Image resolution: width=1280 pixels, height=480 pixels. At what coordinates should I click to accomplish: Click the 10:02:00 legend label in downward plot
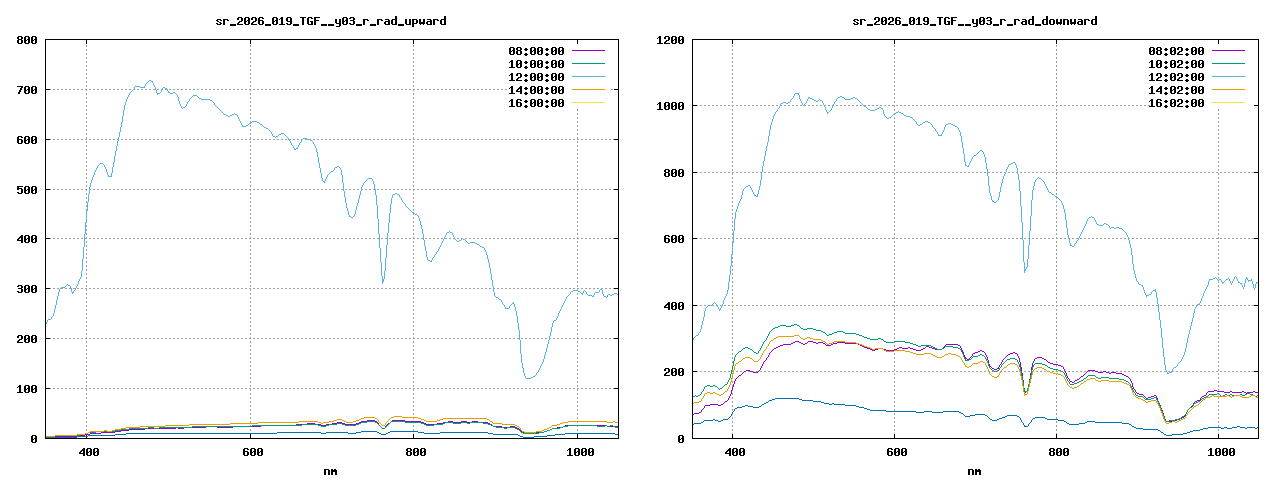[1177, 64]
